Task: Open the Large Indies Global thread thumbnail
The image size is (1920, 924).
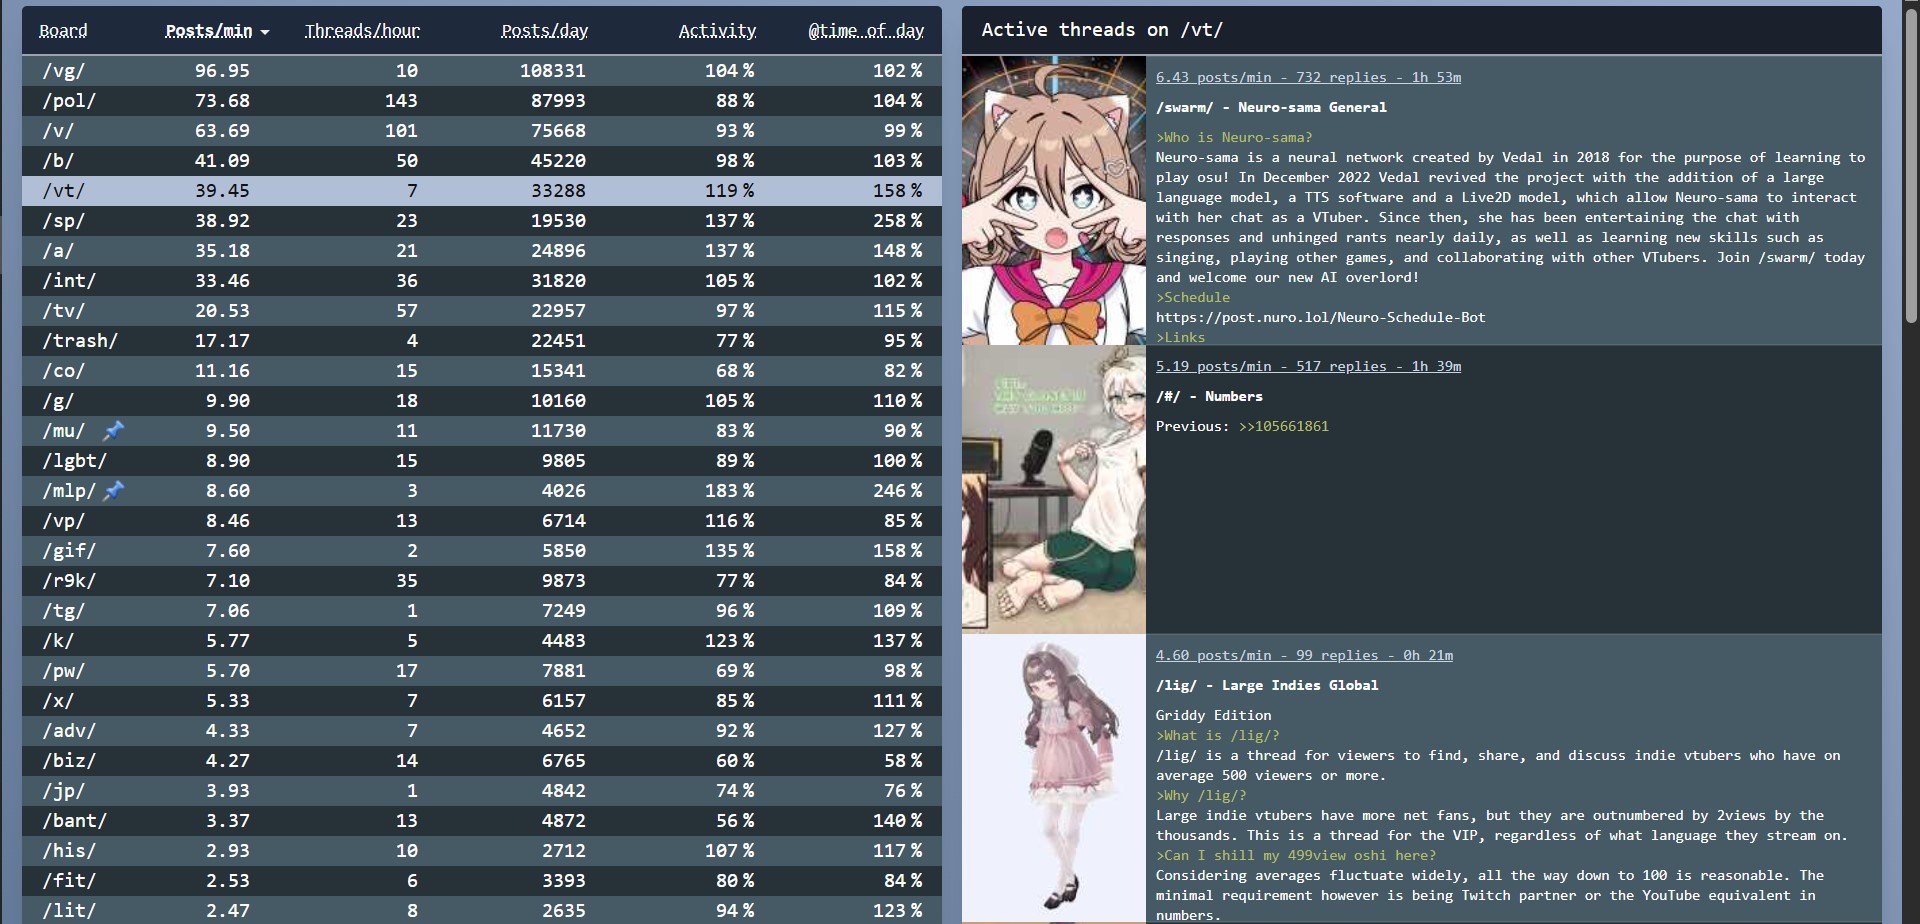Action: (x=1054, y=779)
